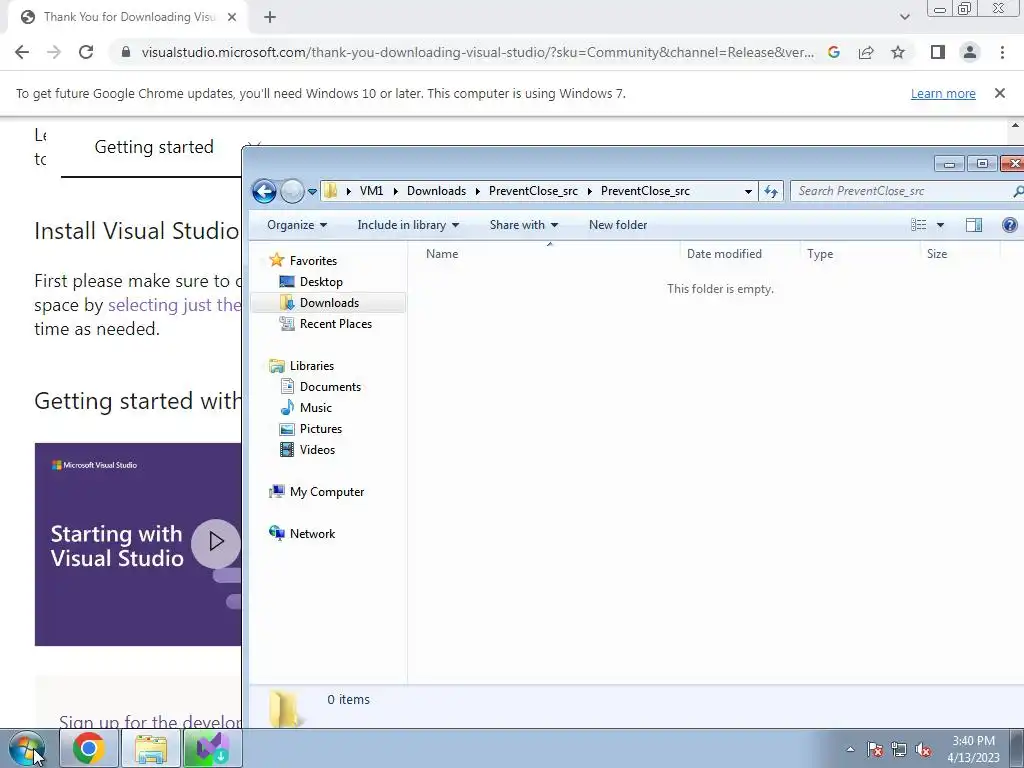The width and height of the screenshot is (1024, 768).
Task: Open the volume tray icon
Action: click(923, 749)
